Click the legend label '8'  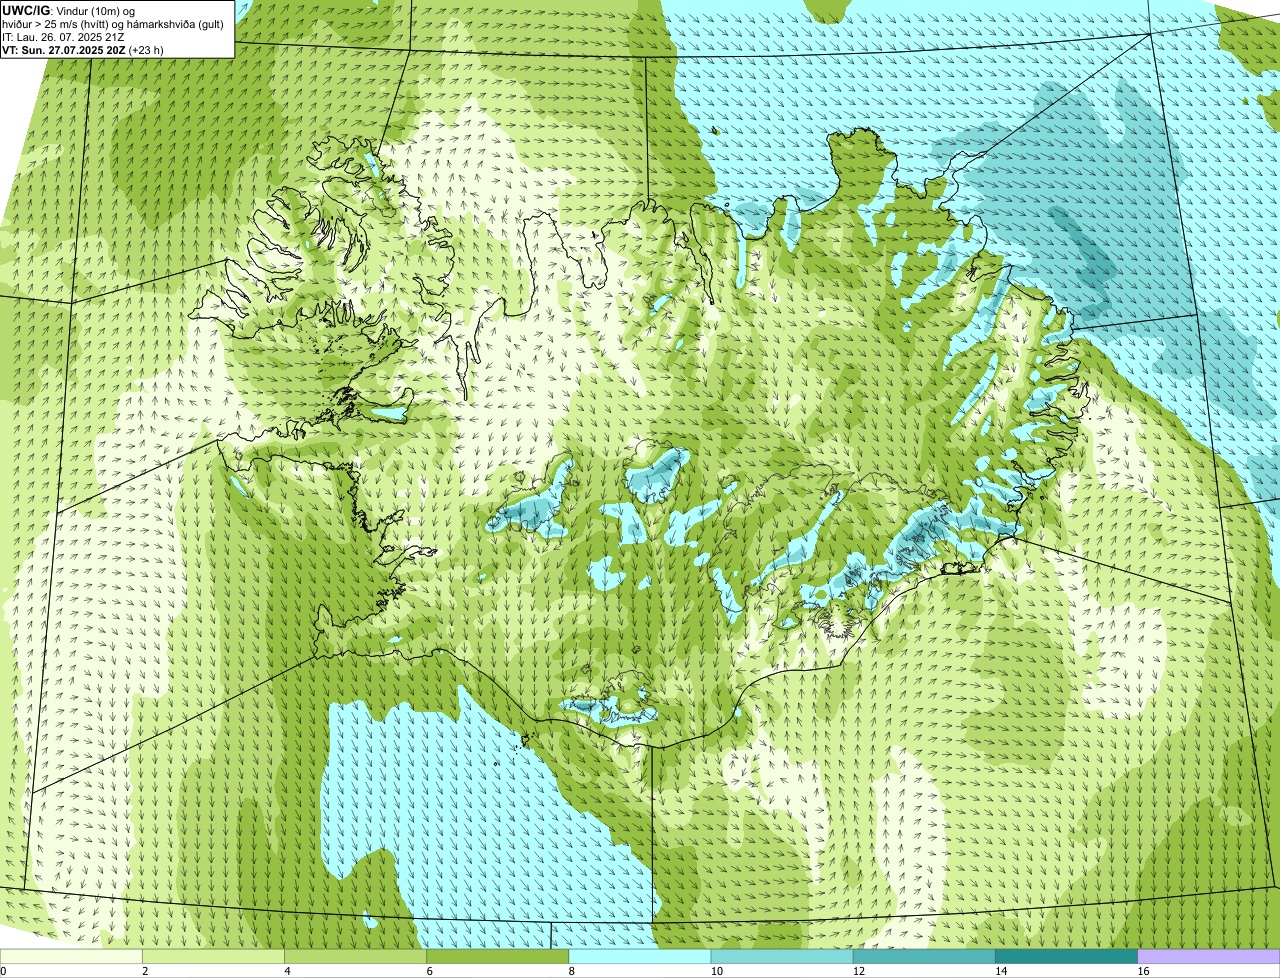pos(572,971)
